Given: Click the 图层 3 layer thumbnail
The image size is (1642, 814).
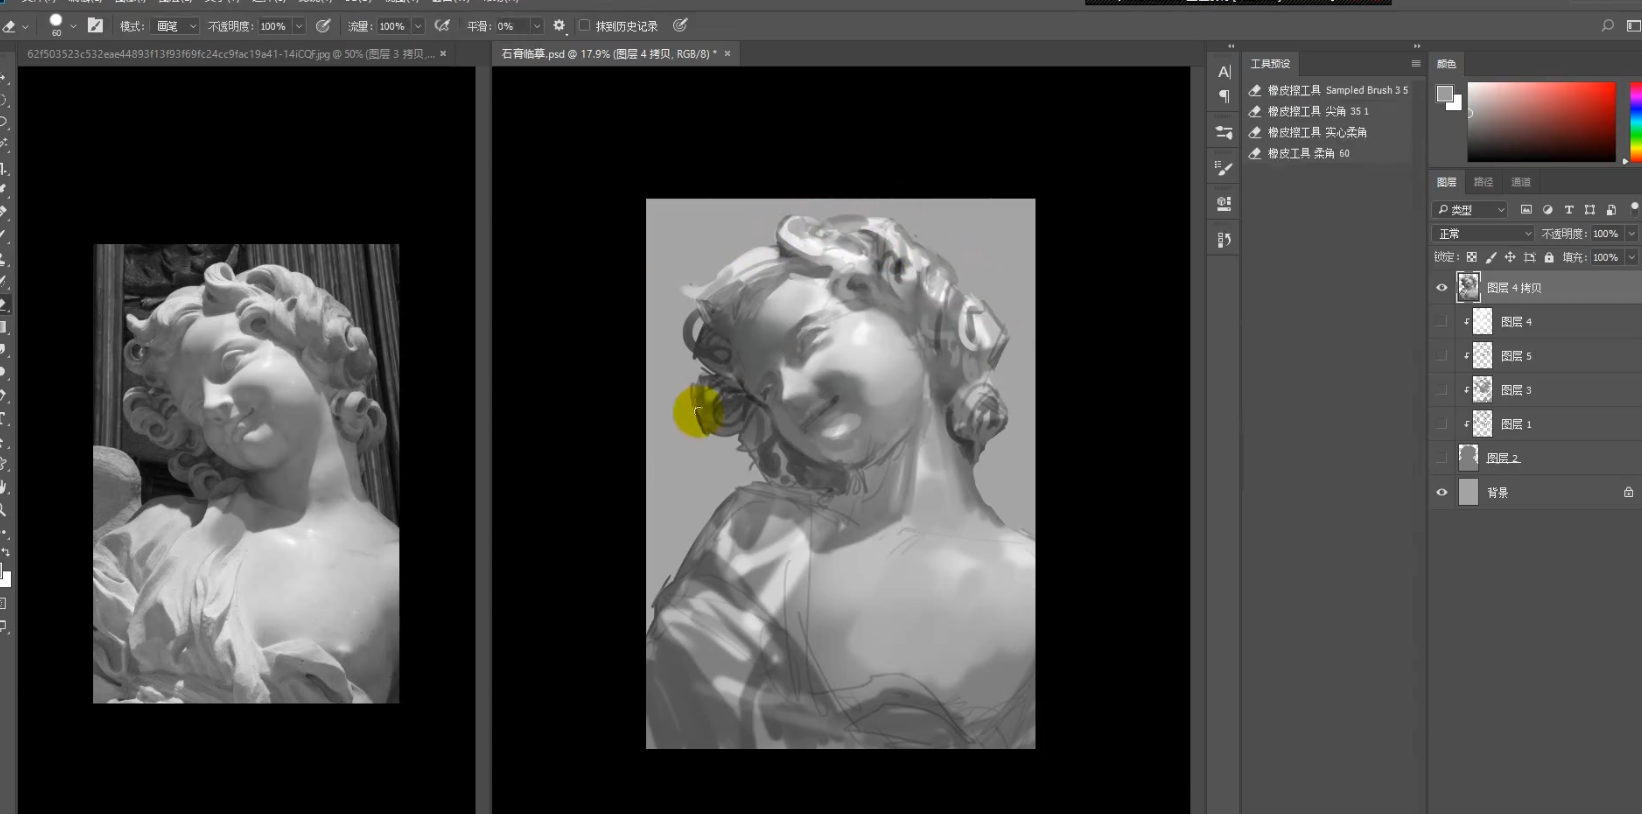Looking at the screenshot, I should pyautogui.click(x=1482, y=390).
